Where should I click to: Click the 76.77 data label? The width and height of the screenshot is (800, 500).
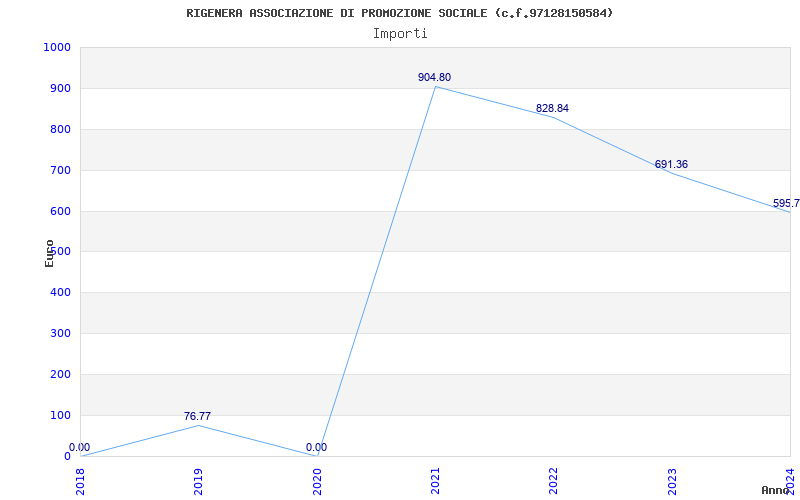point(197,416)
